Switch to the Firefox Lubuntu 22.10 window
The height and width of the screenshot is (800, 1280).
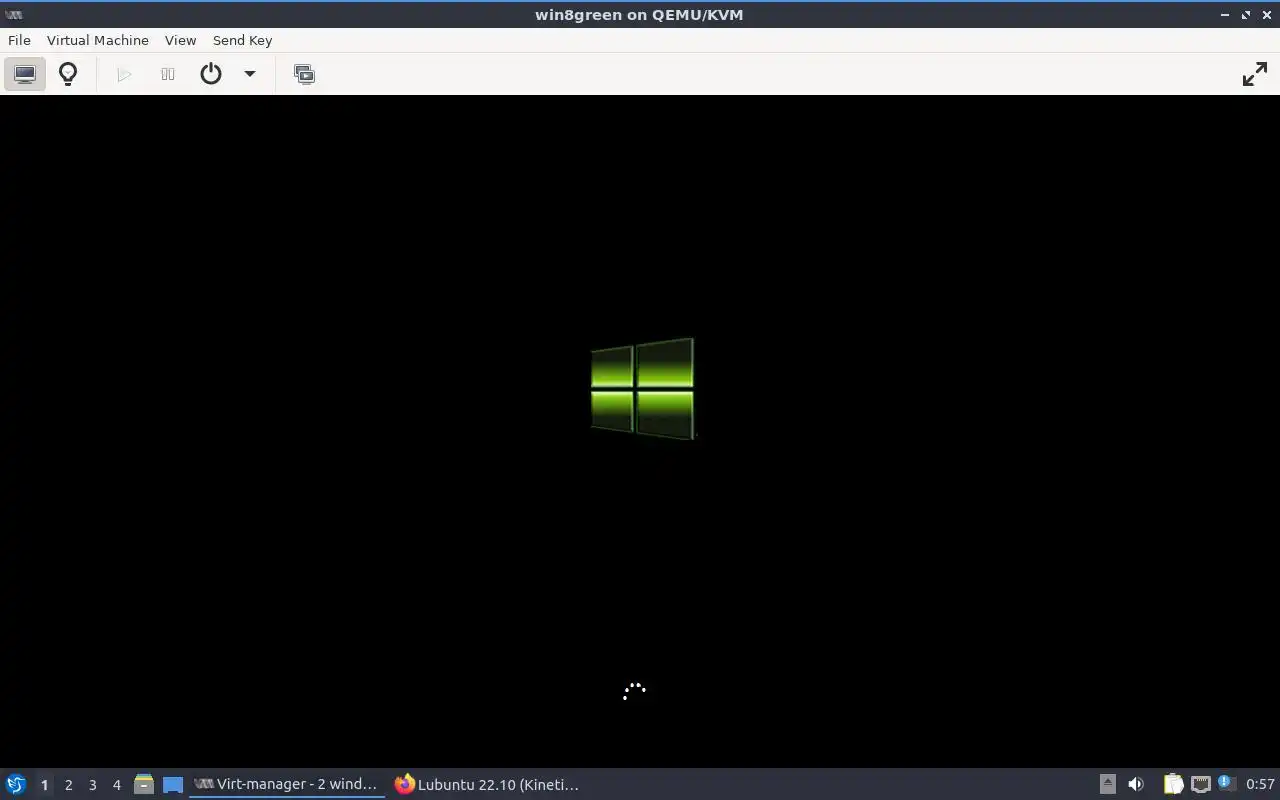tap(488, 784)
